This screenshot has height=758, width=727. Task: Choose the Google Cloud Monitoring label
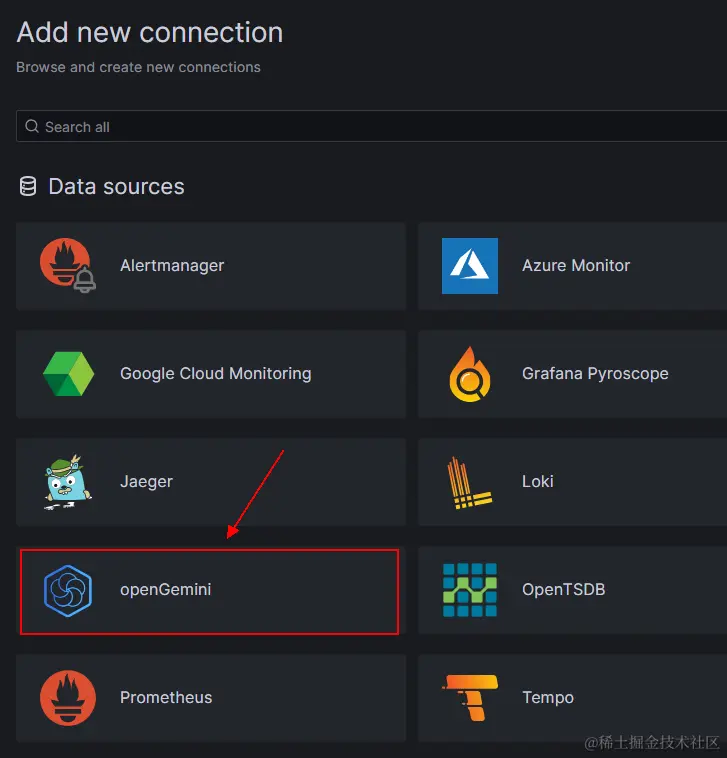216,374
